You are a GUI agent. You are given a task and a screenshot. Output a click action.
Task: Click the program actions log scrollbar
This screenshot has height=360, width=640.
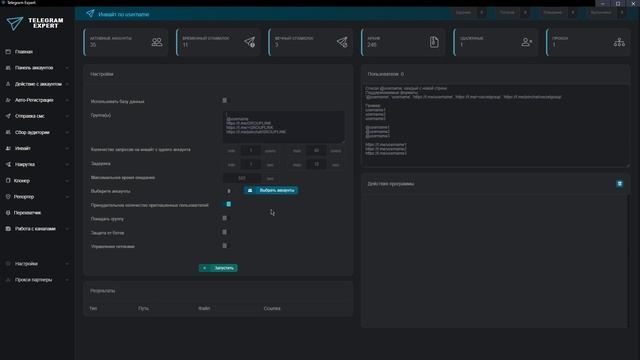click(x=628, y=261)
